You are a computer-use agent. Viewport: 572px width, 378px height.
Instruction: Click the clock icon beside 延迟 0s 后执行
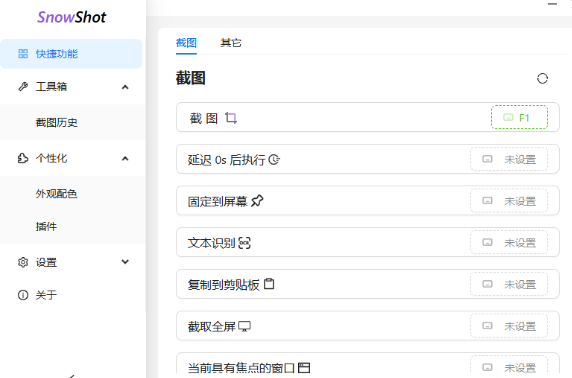(x=274, y=160)
